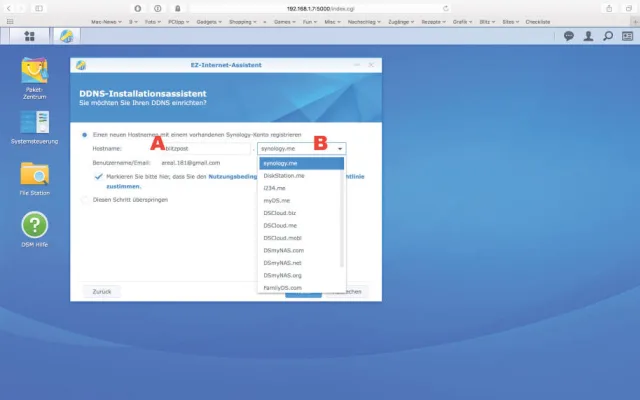
Task: Choose DSCloud.mobi in the domain list
Action: tap(302, 238)
